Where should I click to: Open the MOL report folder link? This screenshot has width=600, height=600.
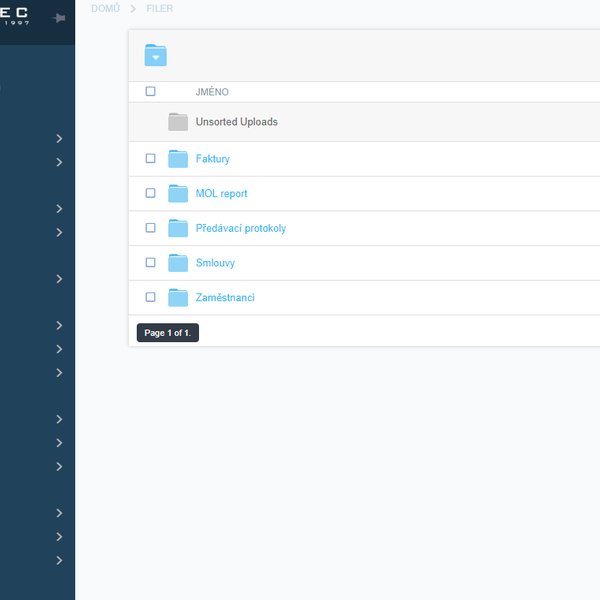pyautogui.click(x=221, y=194)
